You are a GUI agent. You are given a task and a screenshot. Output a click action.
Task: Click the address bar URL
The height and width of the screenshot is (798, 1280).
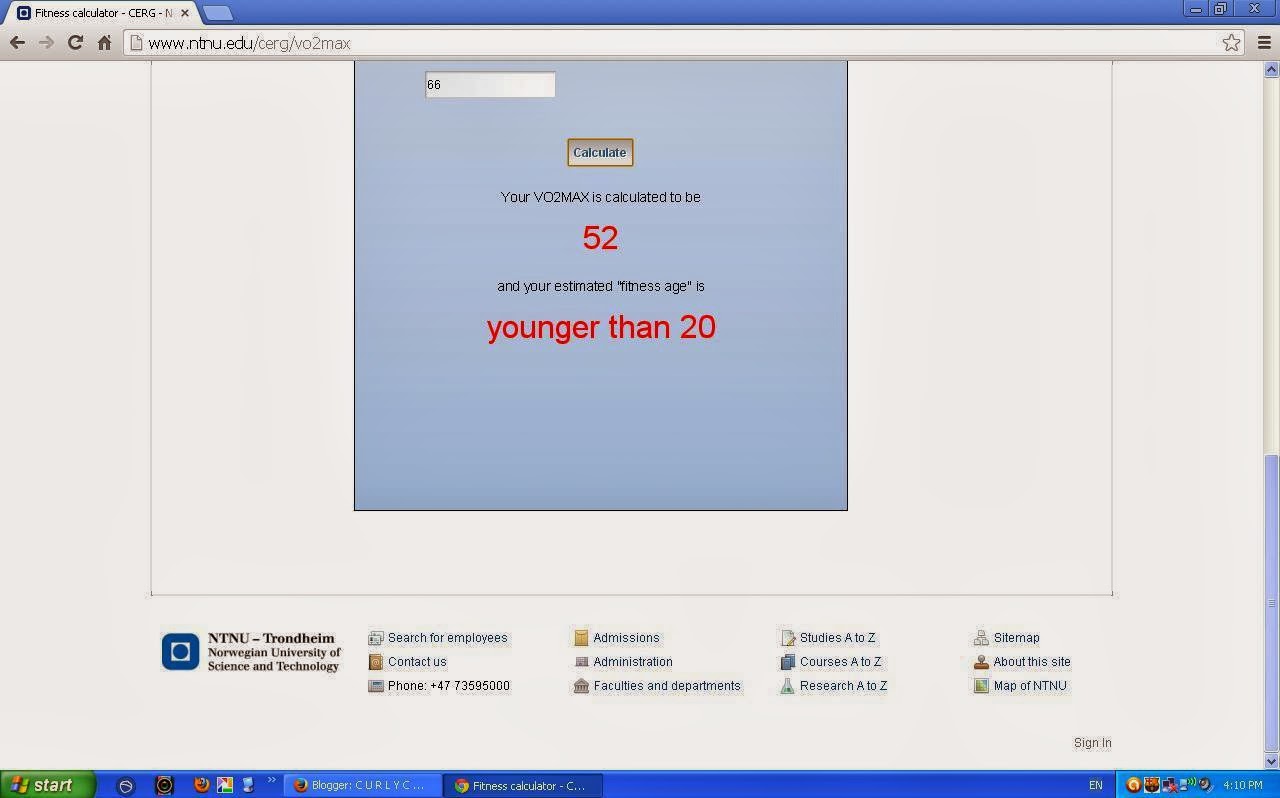point(249,43)
